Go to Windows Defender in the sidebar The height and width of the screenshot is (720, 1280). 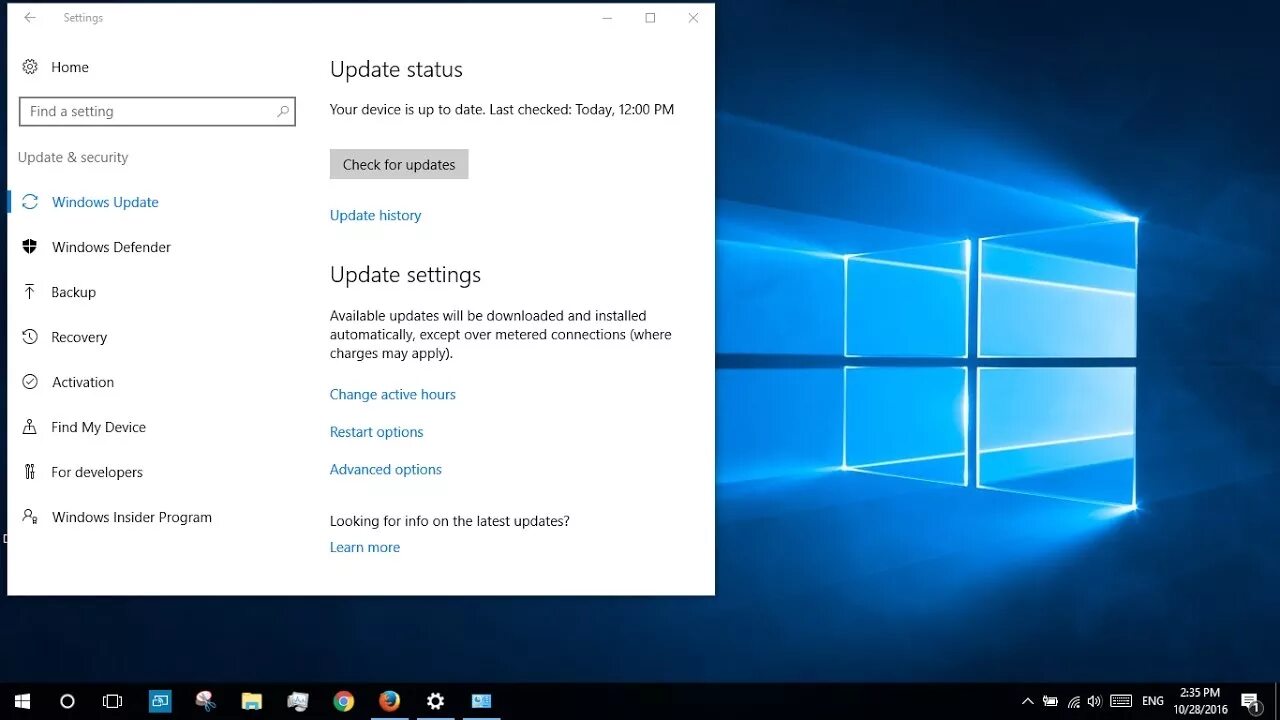tap(111, 247)
